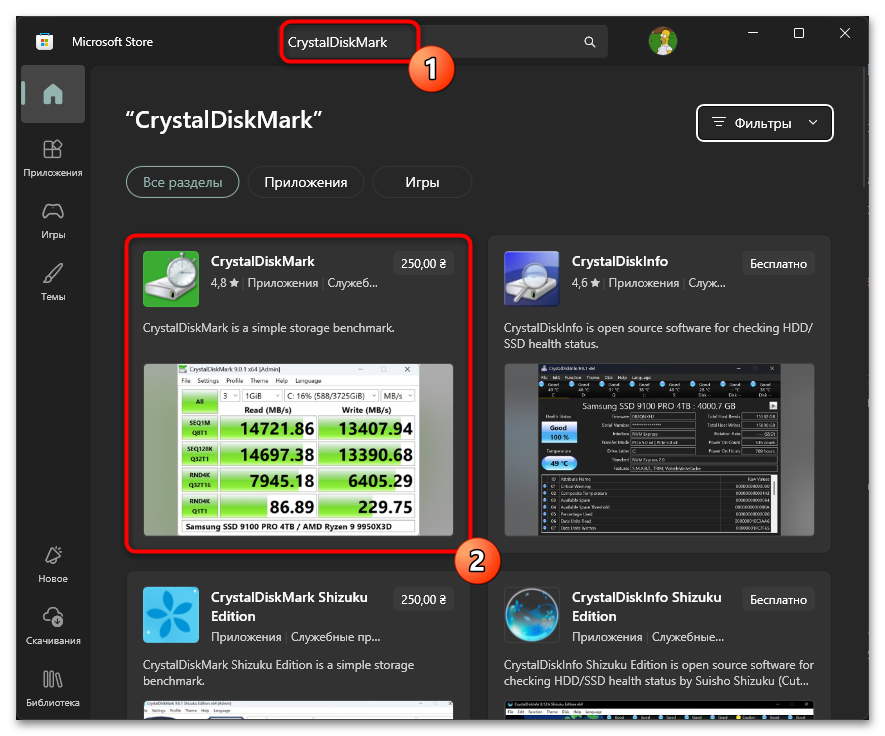Screen dimensions: 885x736
Task: Open the CrystalDiskInfo title link
Action: [620, 261]
